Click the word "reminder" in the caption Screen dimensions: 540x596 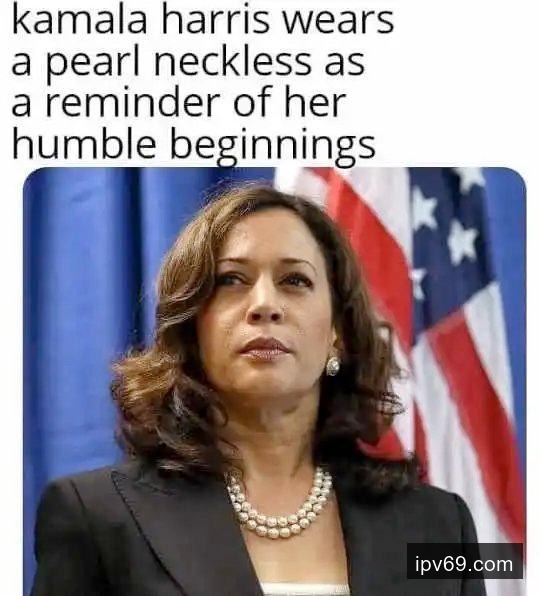[x=133, y=103]
